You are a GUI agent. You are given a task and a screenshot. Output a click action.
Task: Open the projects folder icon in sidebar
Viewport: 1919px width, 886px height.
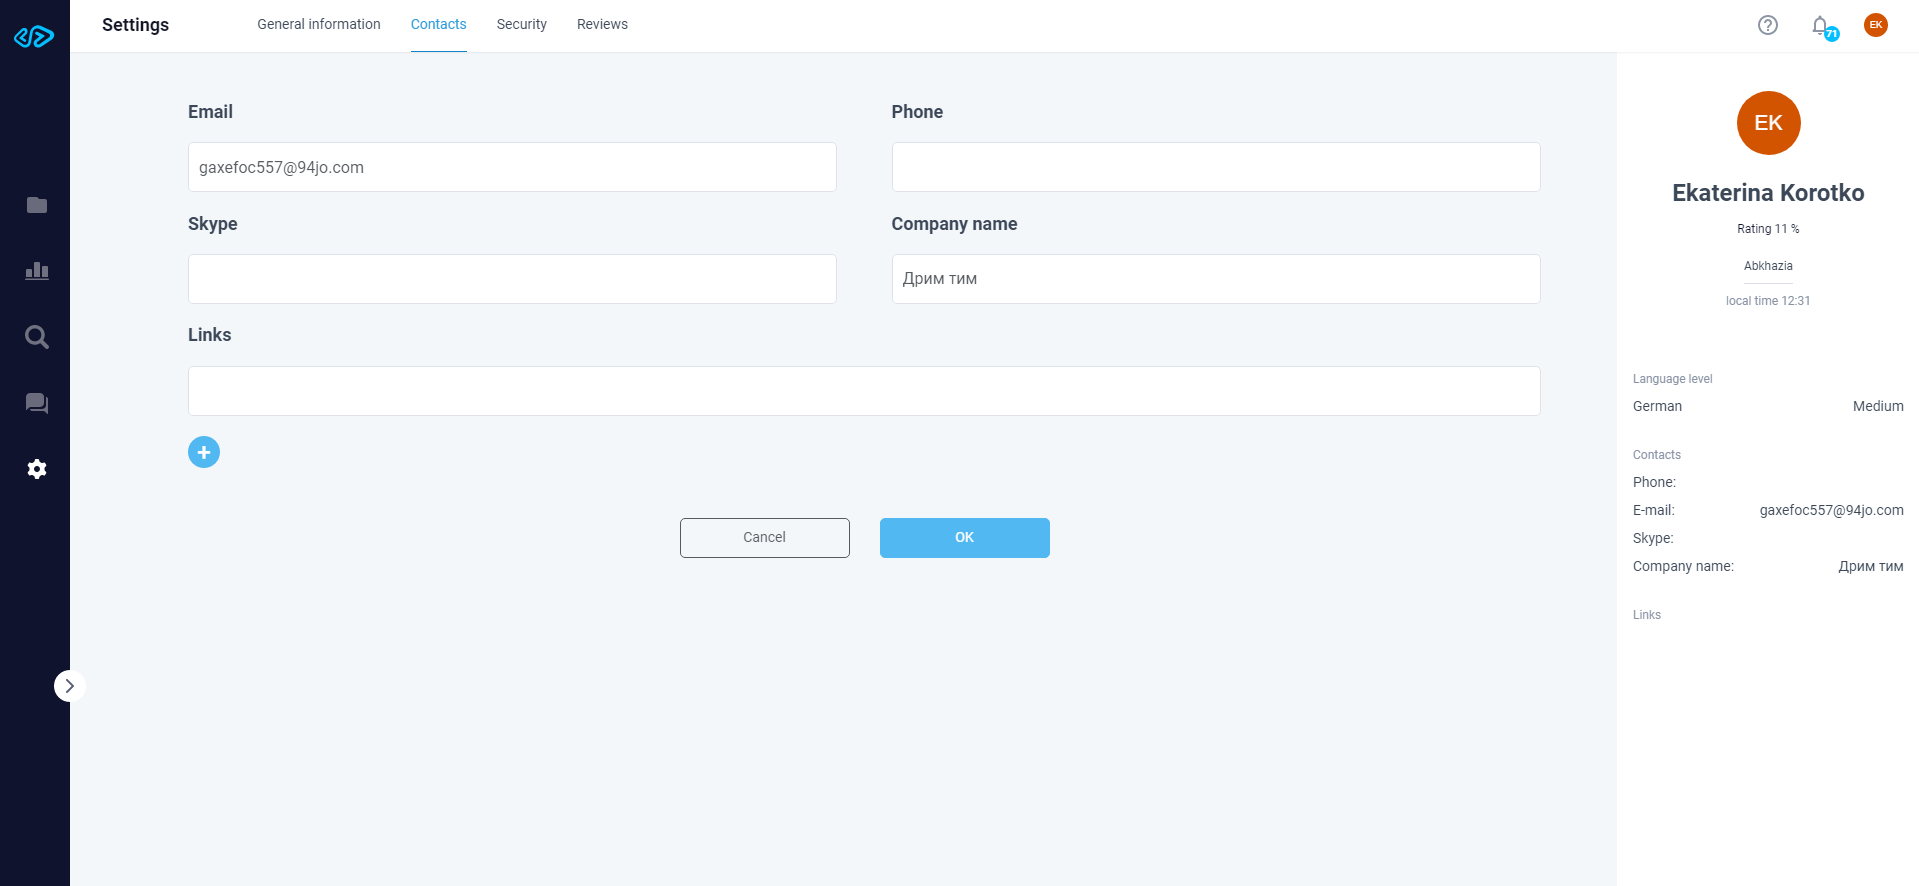tap(37, 205)
